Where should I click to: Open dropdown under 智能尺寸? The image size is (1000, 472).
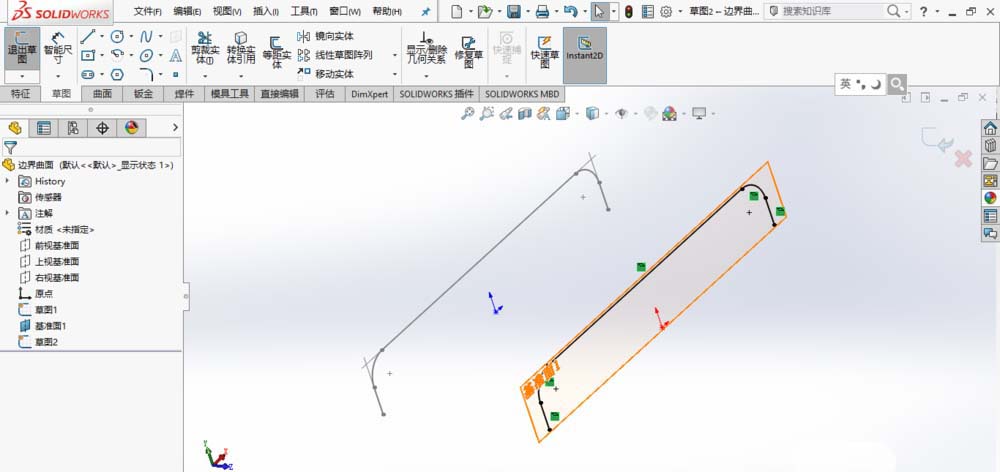[x=58, y=77]
